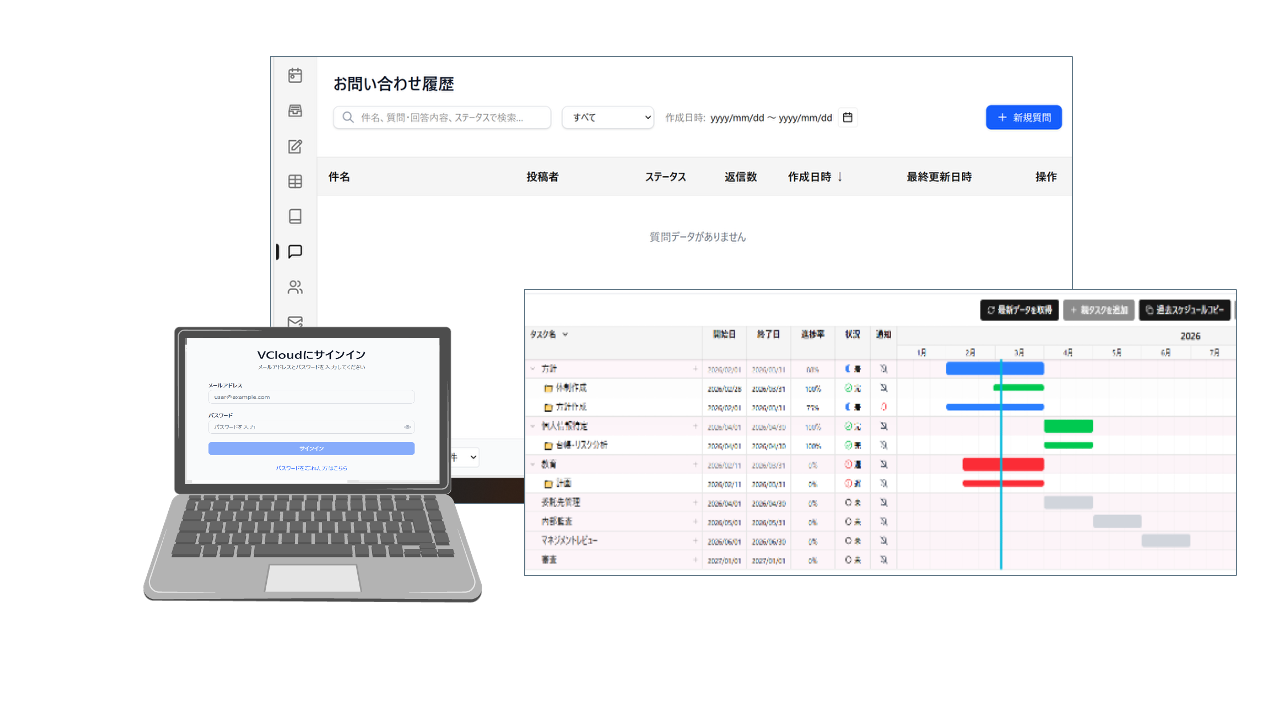Open the すべて status filter dropdown
1280x720 pixels.
(x=607, y=117)
